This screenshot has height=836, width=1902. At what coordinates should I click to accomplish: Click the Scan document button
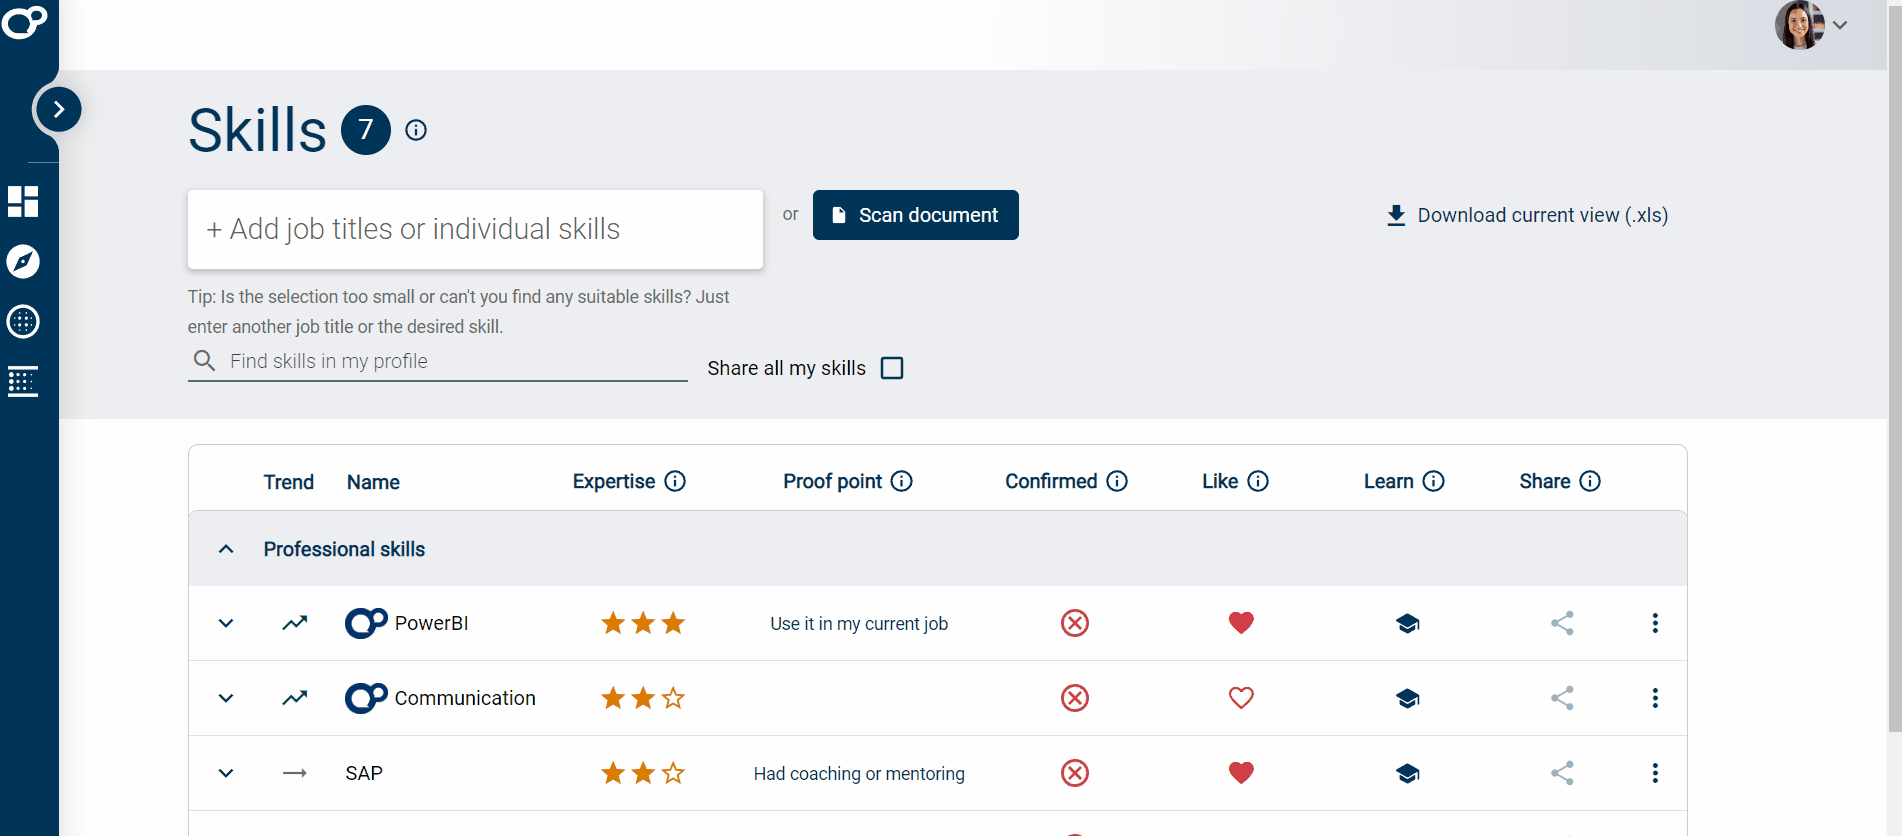915,215
